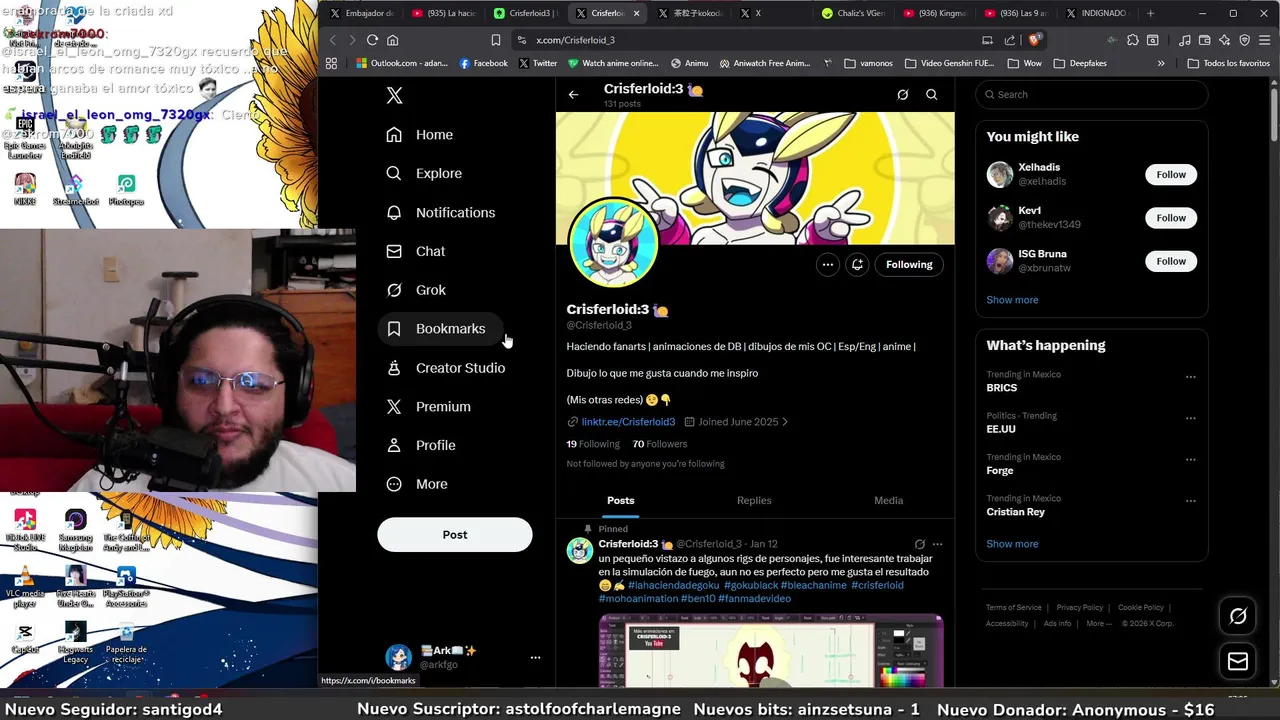Open the linktr.ee/Crisferloid3 link
Viewport: 1280px width, 720px height.
(628, 422)
